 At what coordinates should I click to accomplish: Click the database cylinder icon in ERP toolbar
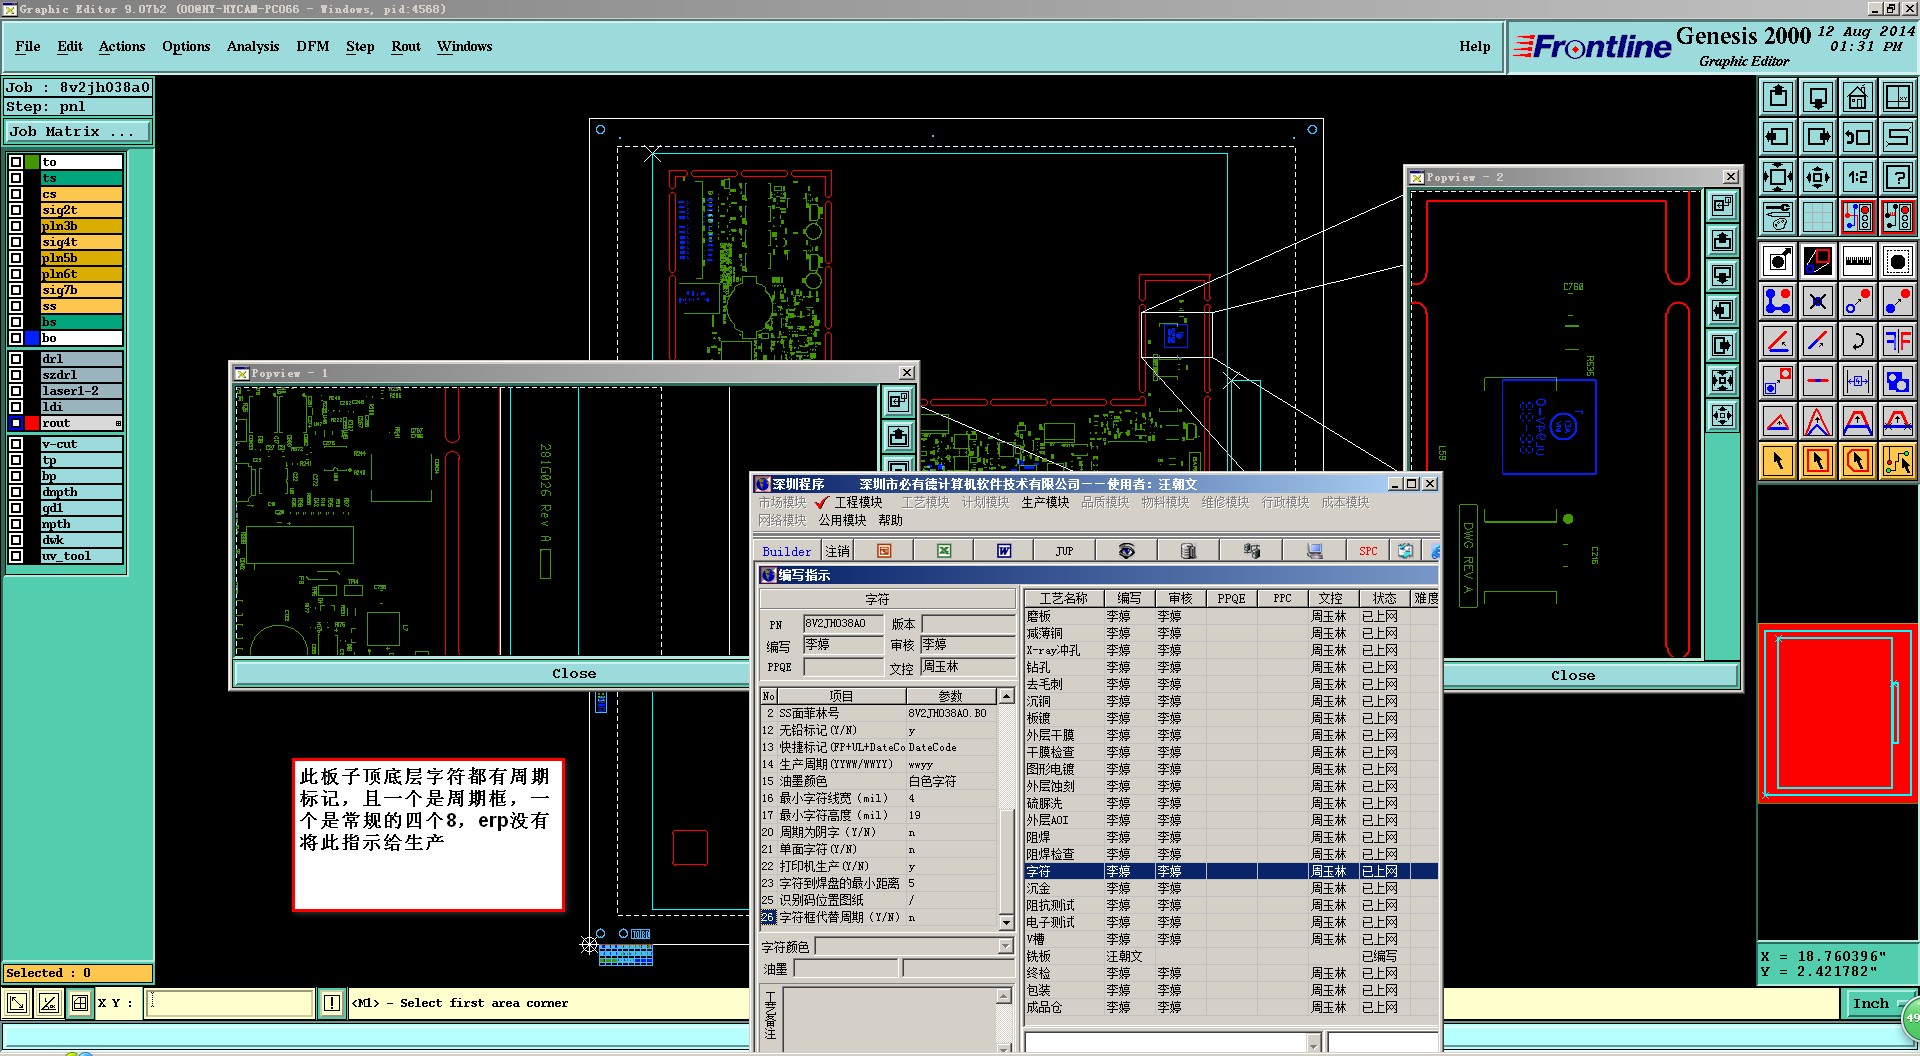(x=1188, y=551)
